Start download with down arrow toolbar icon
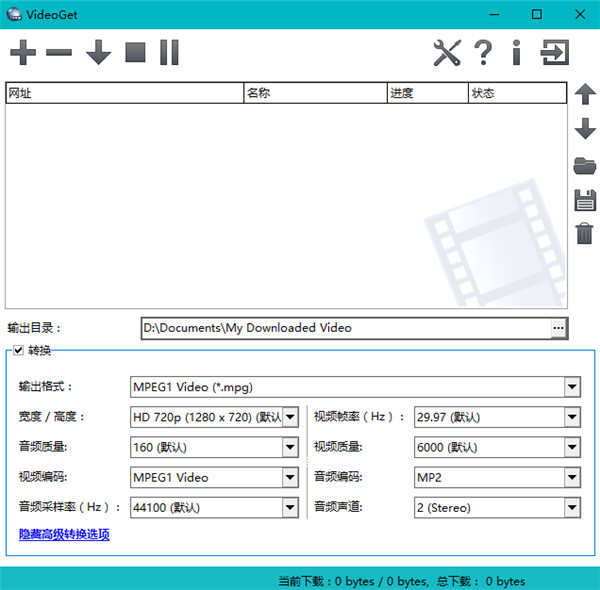 [x=98, y=53]
